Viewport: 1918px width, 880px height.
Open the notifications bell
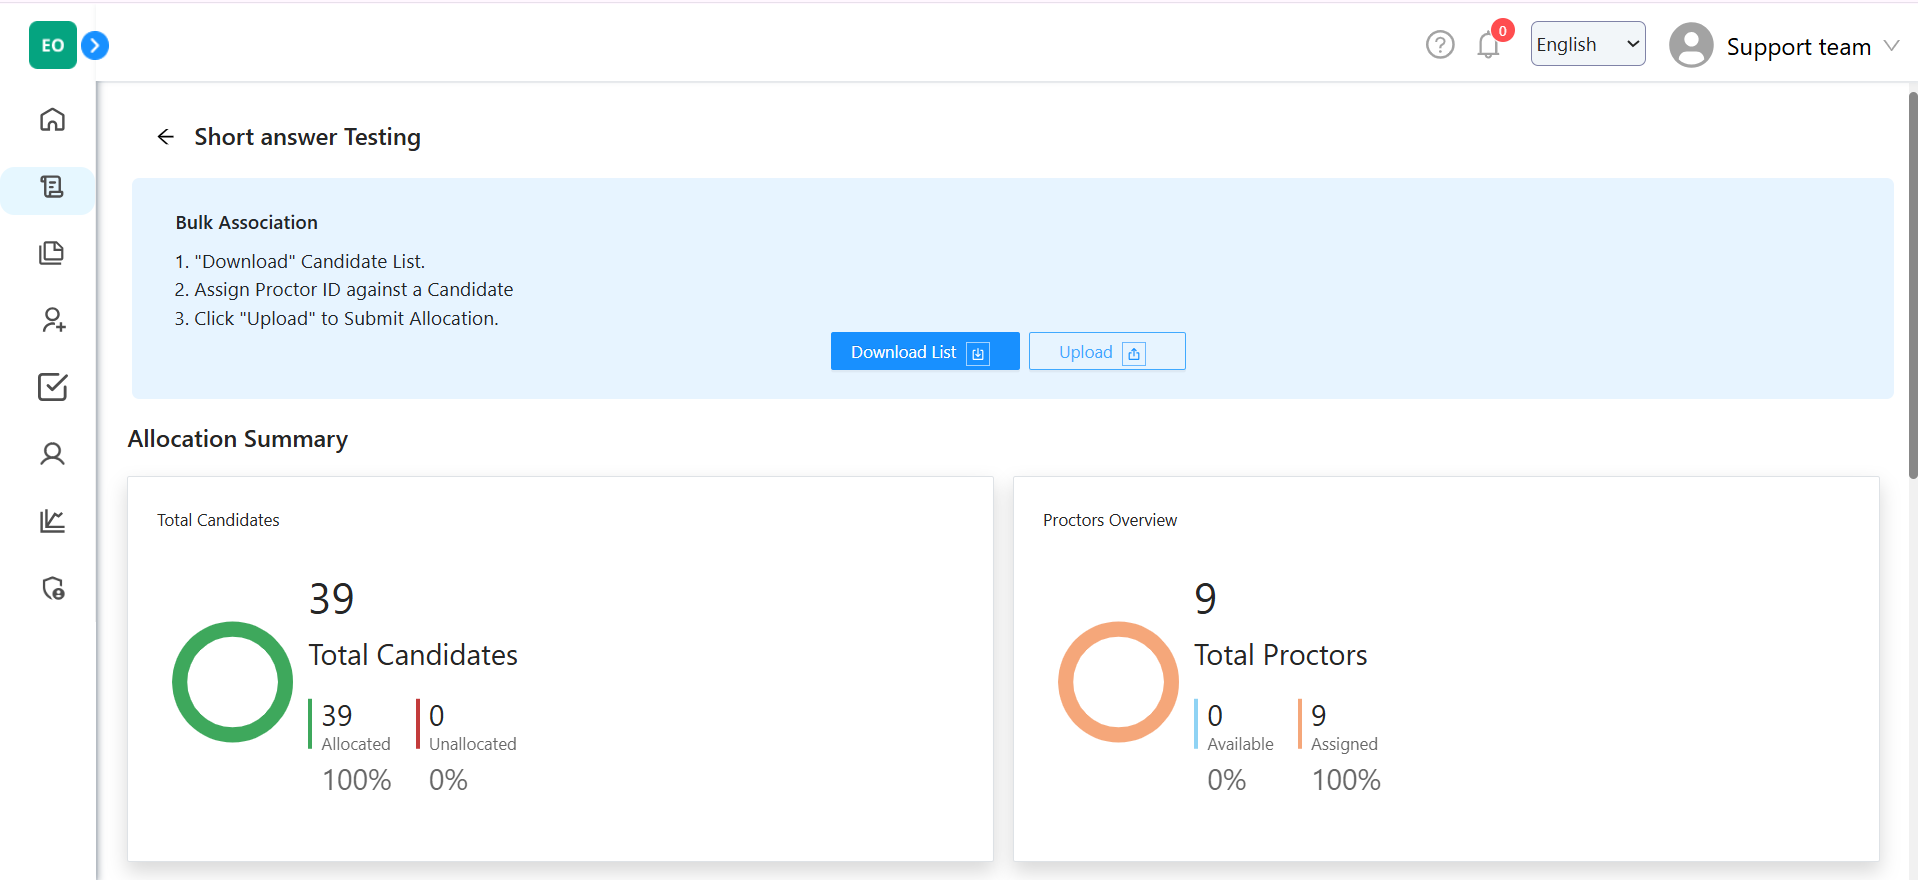(1488, 46)
